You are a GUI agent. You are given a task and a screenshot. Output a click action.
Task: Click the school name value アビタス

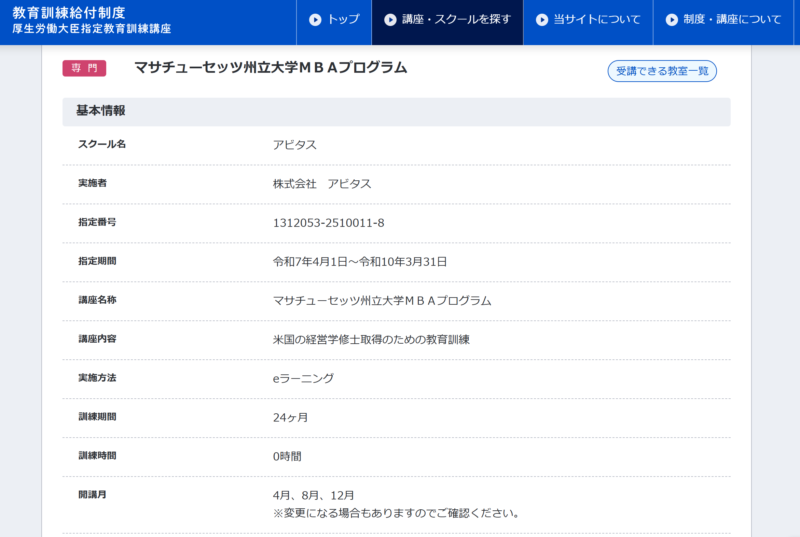point(294,145)
